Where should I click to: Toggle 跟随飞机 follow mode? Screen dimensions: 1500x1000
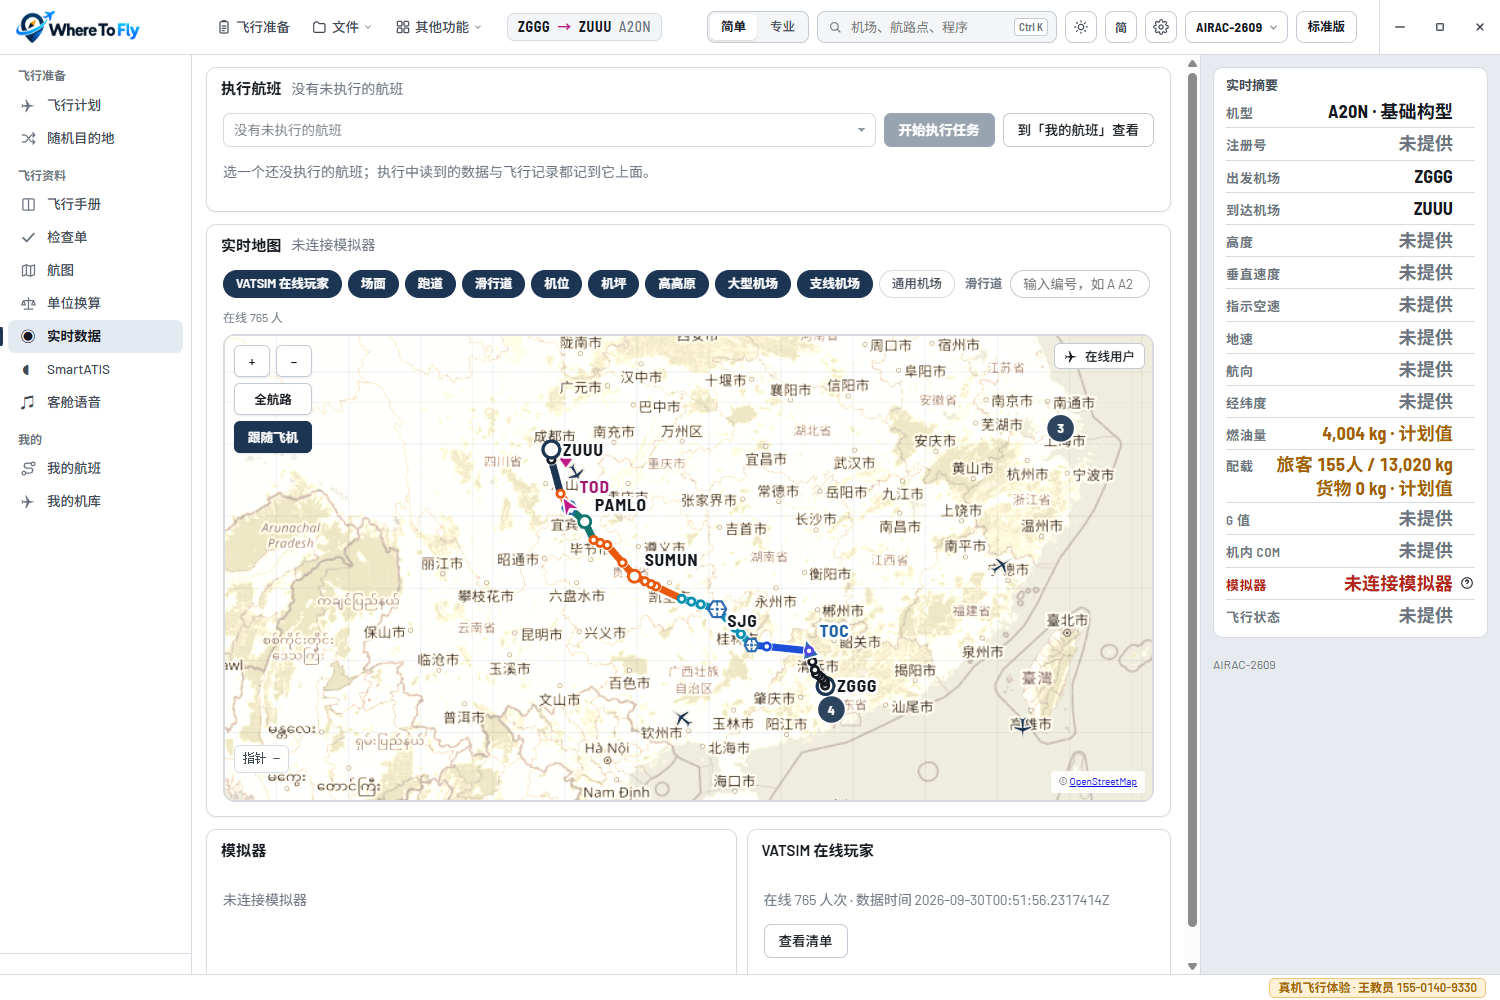273,437
